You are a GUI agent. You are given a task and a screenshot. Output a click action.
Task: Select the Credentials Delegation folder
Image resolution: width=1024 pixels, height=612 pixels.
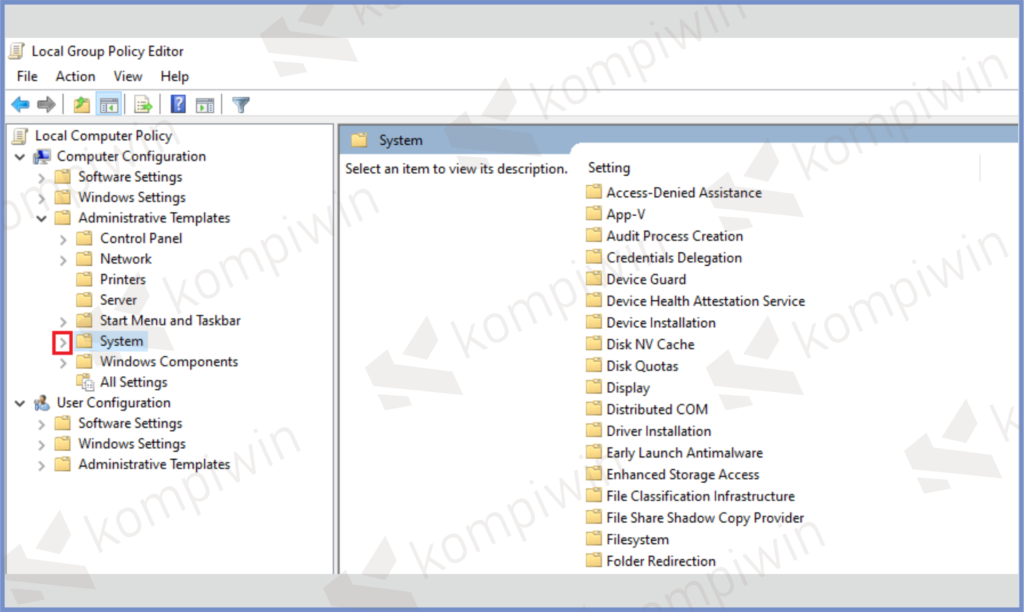point(673,257)
